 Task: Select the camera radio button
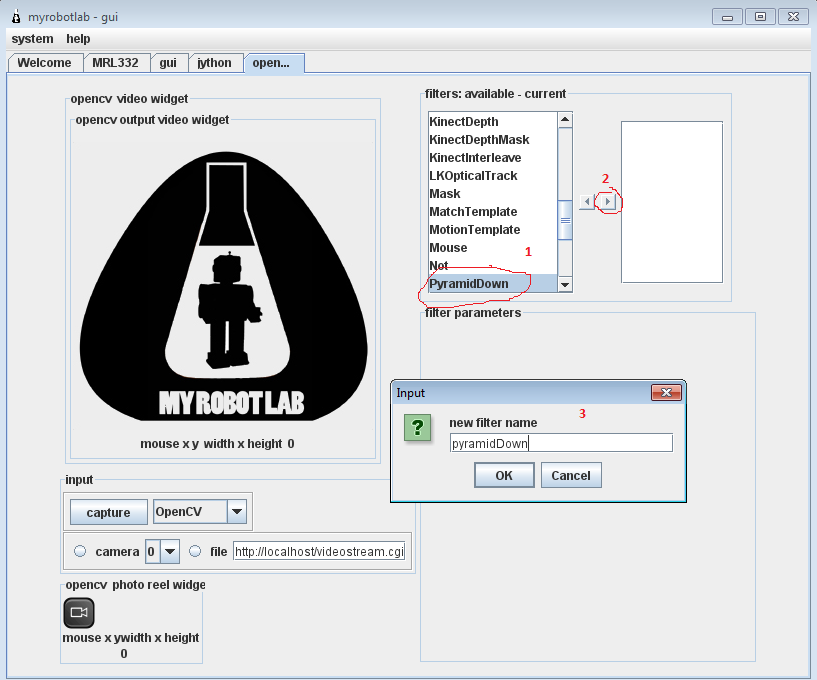point(80,551)
